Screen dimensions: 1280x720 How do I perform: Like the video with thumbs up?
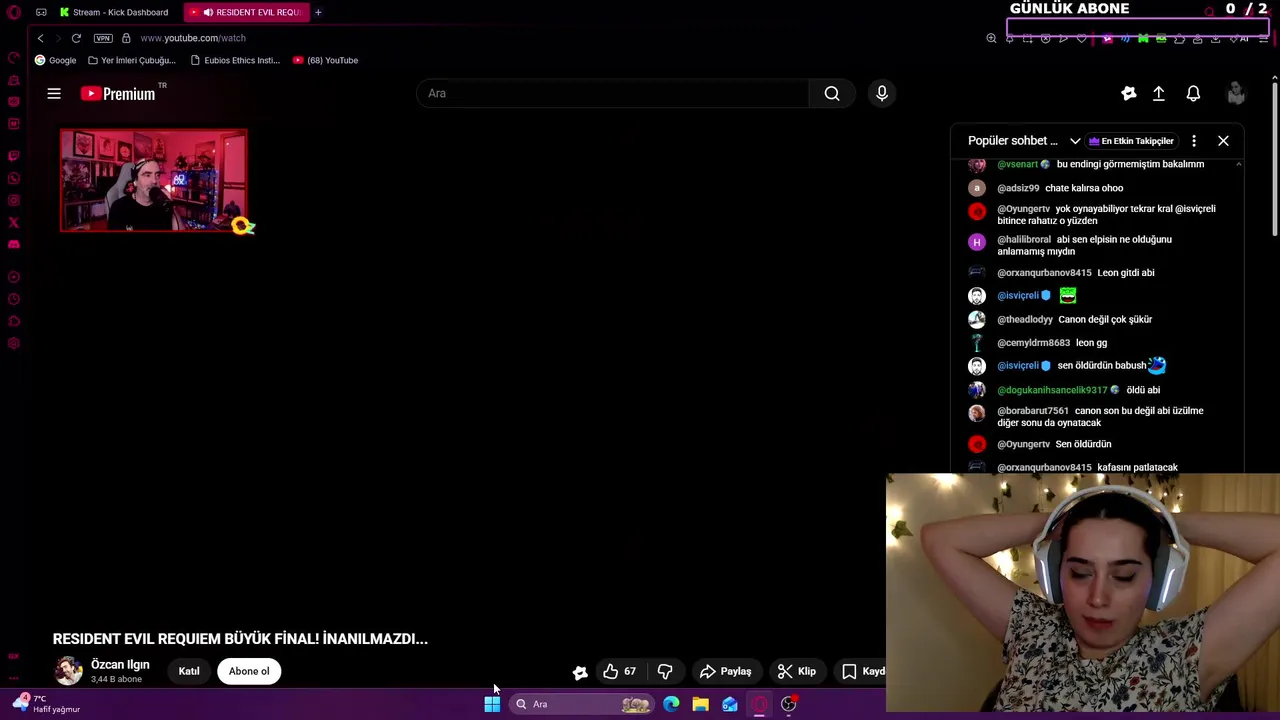pos(619,671)
